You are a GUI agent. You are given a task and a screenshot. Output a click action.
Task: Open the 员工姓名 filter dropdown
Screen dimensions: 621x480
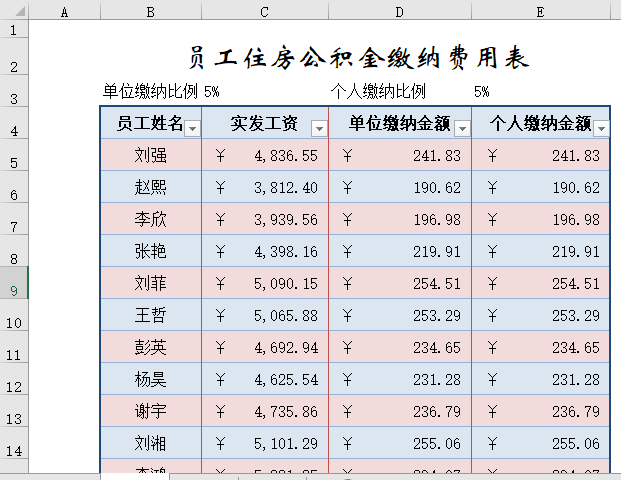pos(192,128)
